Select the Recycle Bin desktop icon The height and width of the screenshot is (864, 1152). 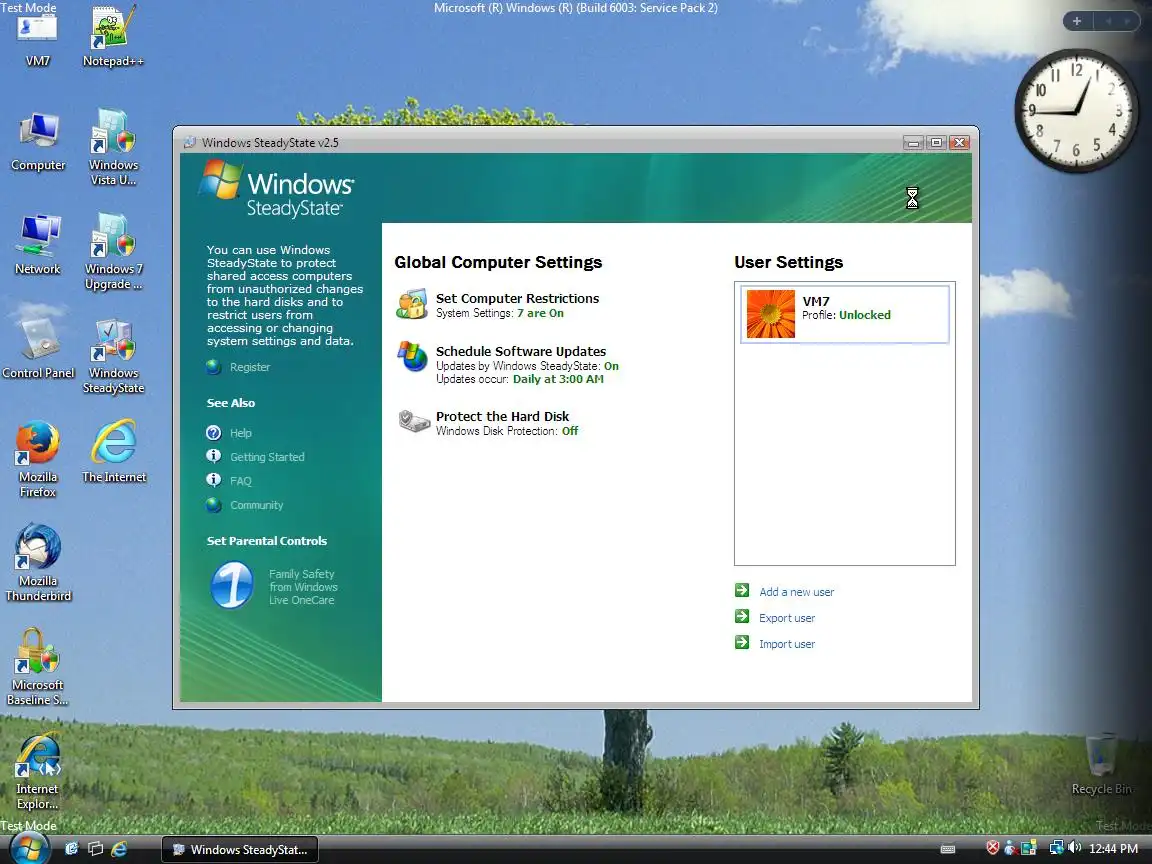point(1101,764)
